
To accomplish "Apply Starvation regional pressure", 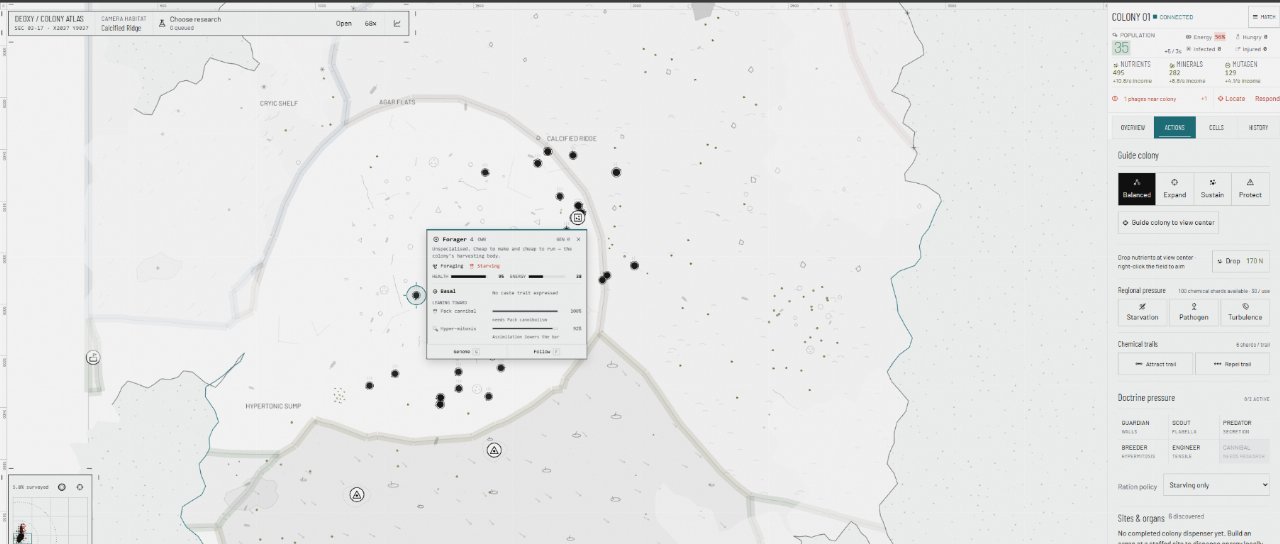I will [x=1142, y=312].
